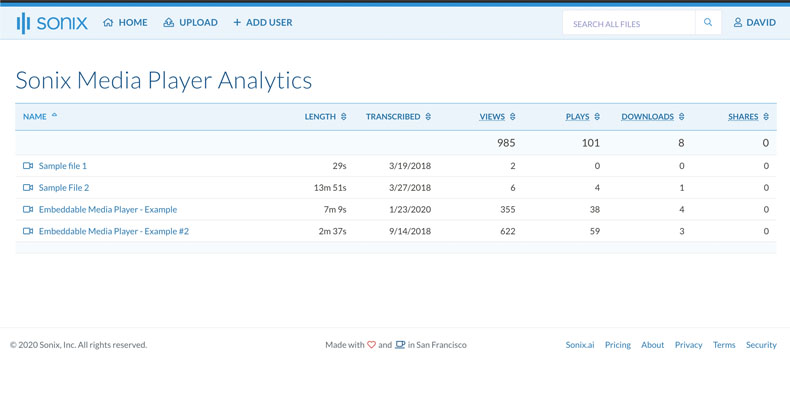
Task: Sort by VIEWS column arrows
Action: tap(512, 117)
